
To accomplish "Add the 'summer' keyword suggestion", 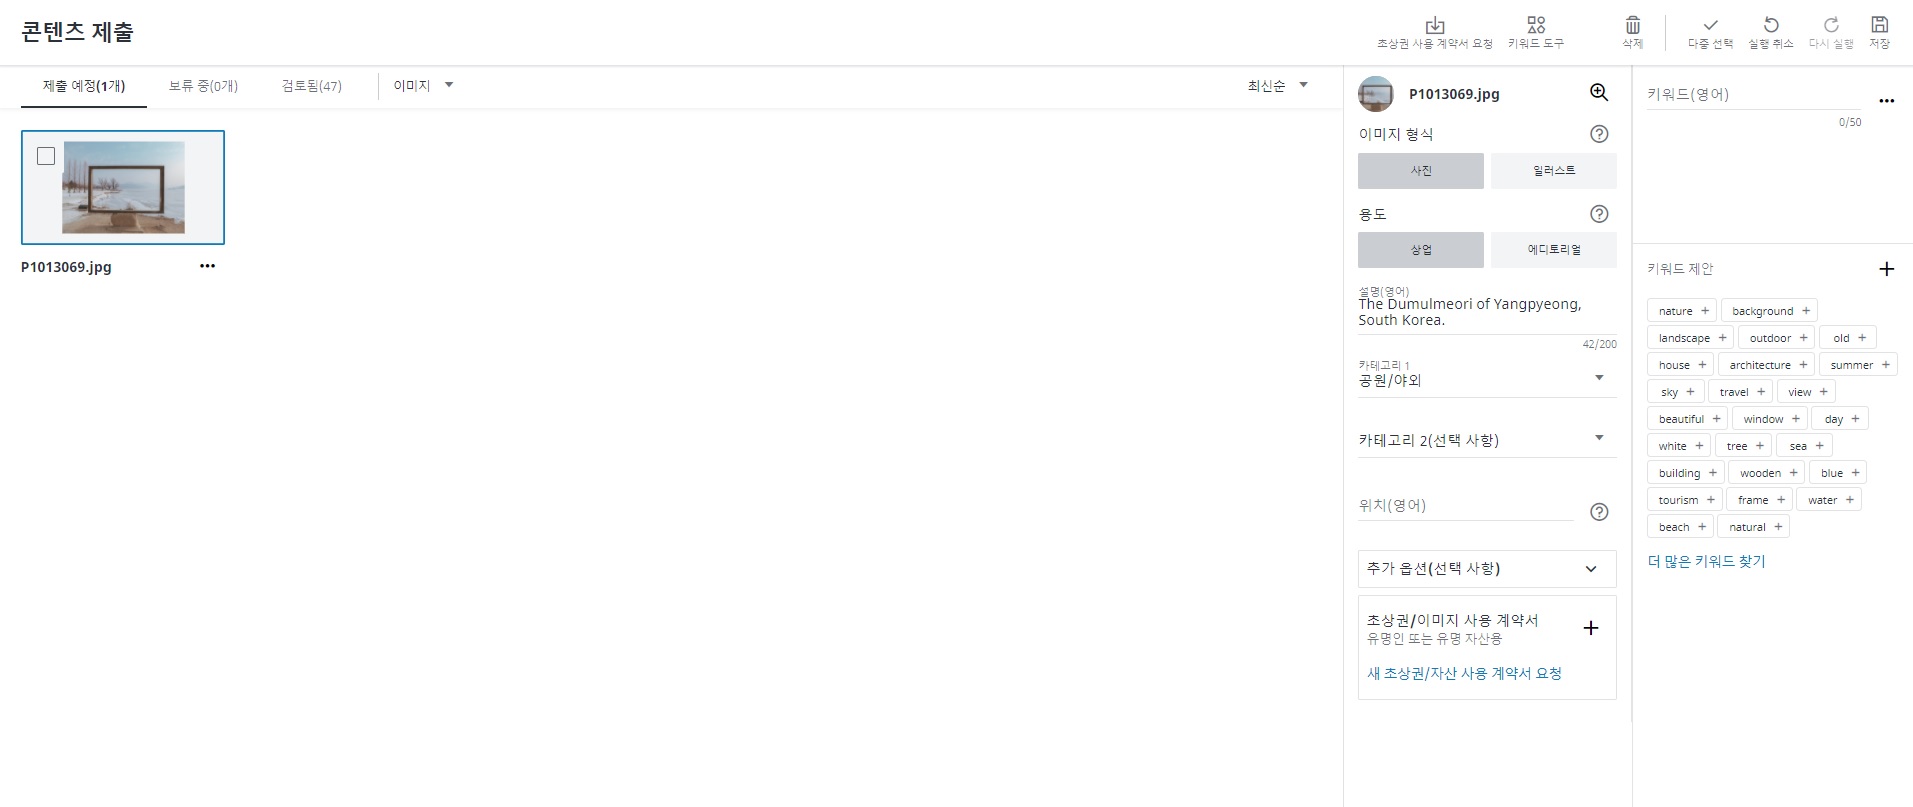I will [1858, 365].
